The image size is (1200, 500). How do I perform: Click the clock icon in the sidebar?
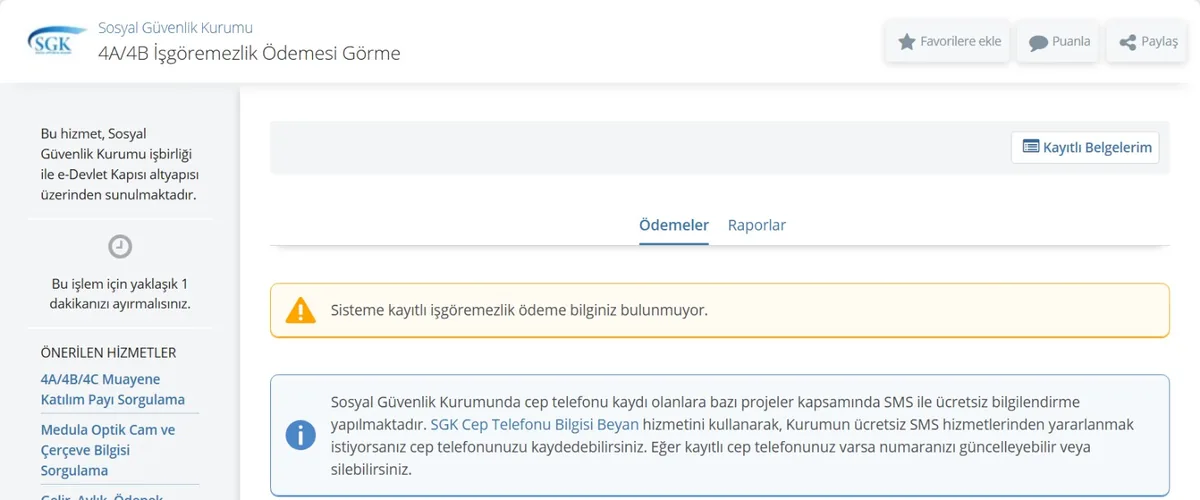click(120, 246)
